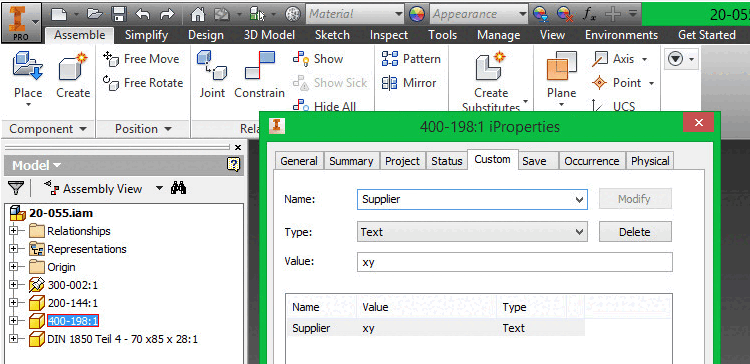The image size is (750, 364).
Task: Click the filter funnel icon in Model browser
Action: tap(16, 188)
